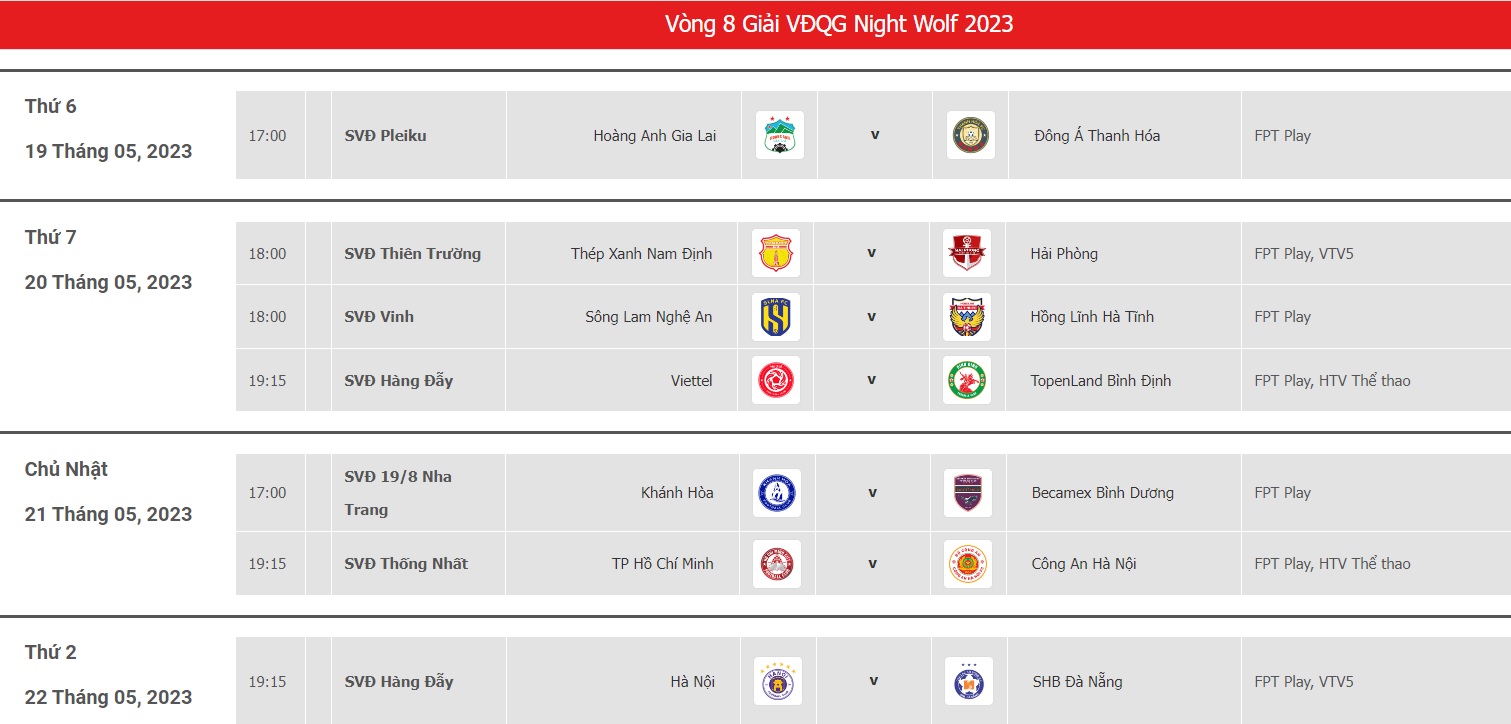
Task: Click the Khánh Hòa team logo
Action: coord(776,493)
